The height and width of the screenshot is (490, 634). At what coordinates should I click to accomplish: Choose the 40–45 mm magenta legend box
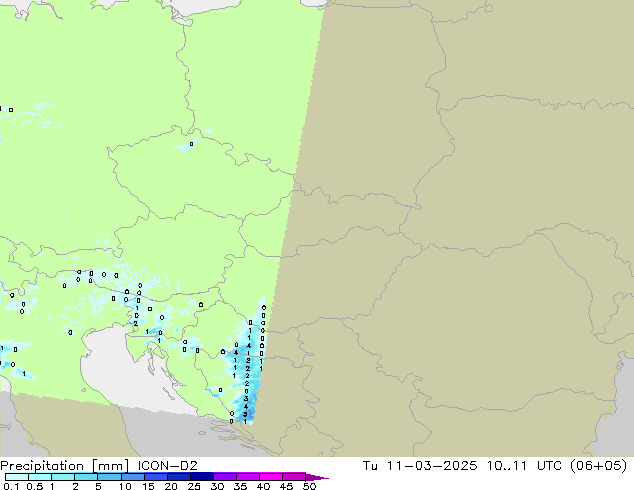pyautogui.click(x=271, y=477)
